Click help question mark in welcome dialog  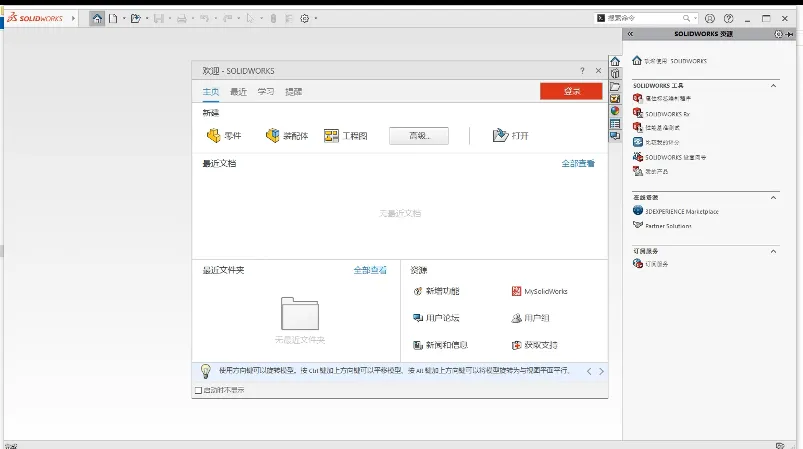point(582,71)
